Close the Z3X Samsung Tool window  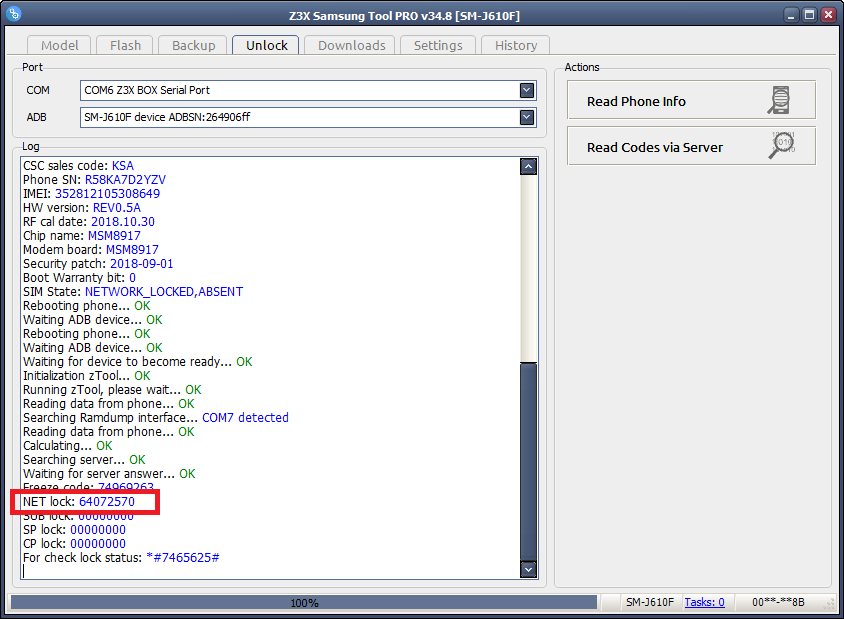coord(828,15)
